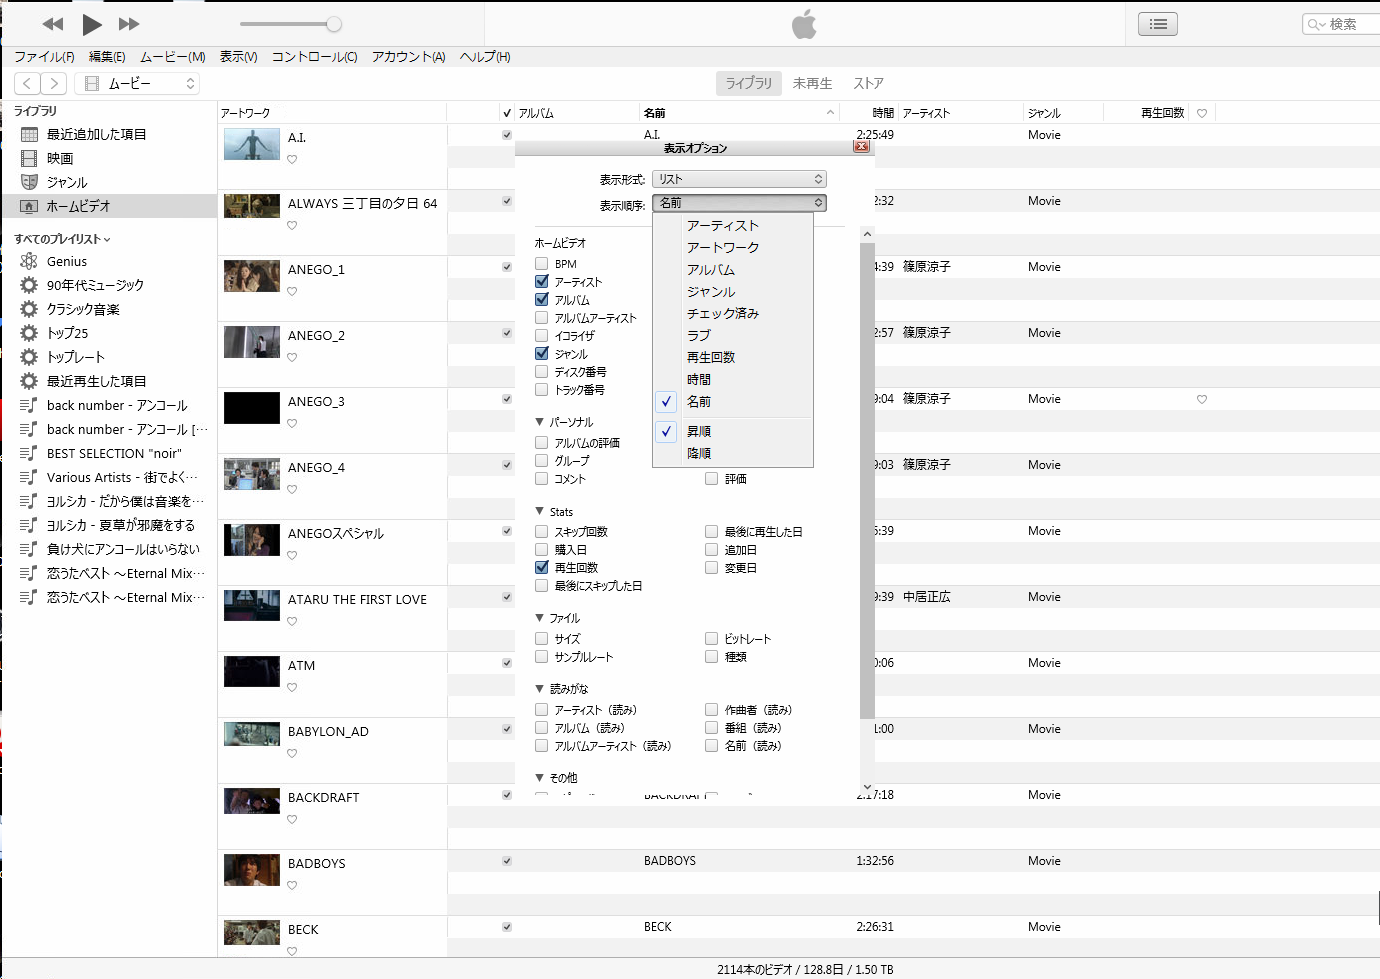Viewport: 1380px width, 979px height.
Task: Choose ジャンル in the sort order menu
Action: (x=711, y=292)
